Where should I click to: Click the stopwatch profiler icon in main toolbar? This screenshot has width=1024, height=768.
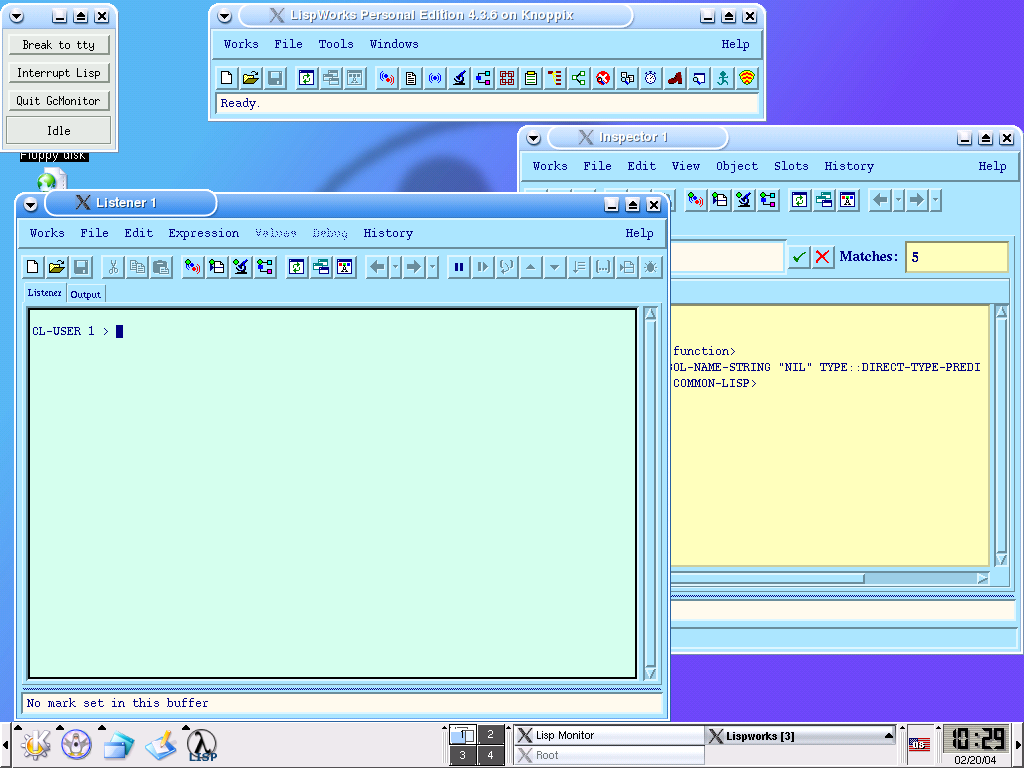[651, 78]
